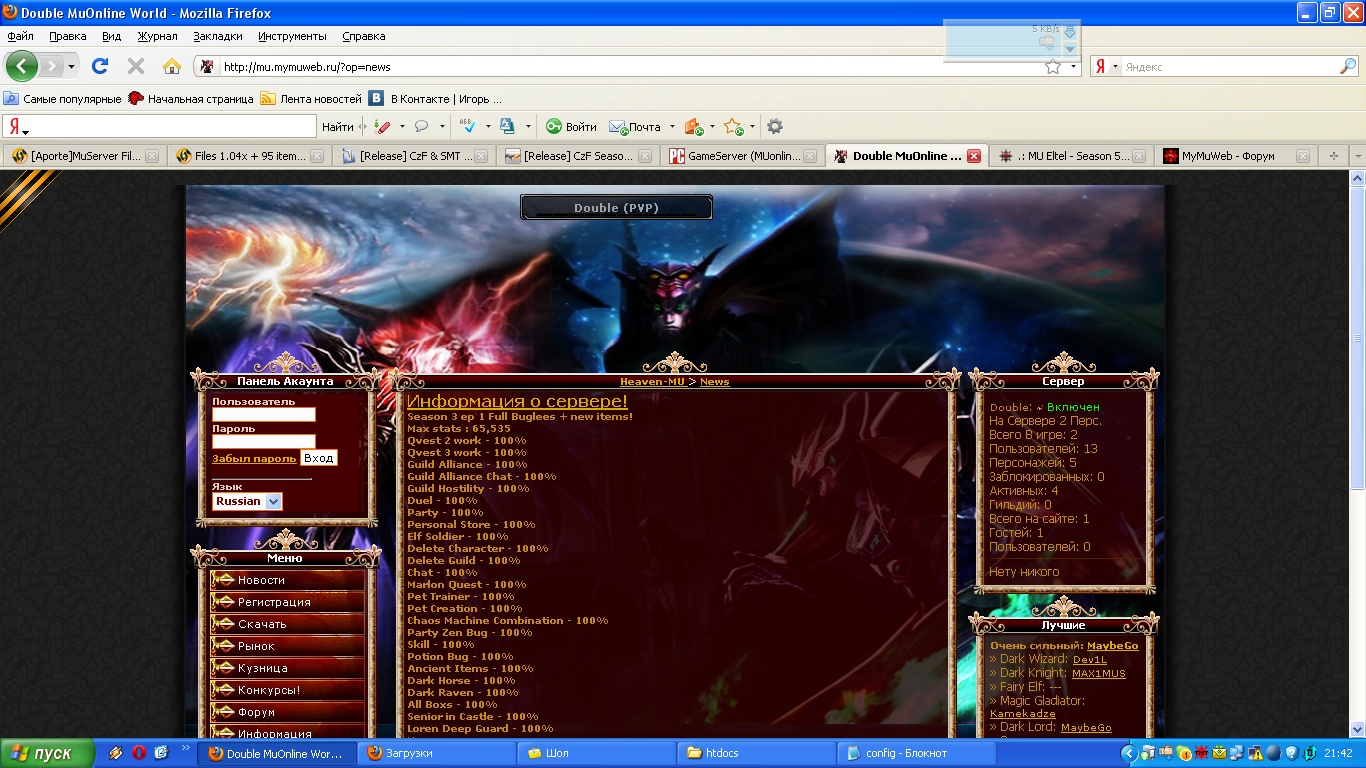Open the Журнал menu

coord(157,36)
